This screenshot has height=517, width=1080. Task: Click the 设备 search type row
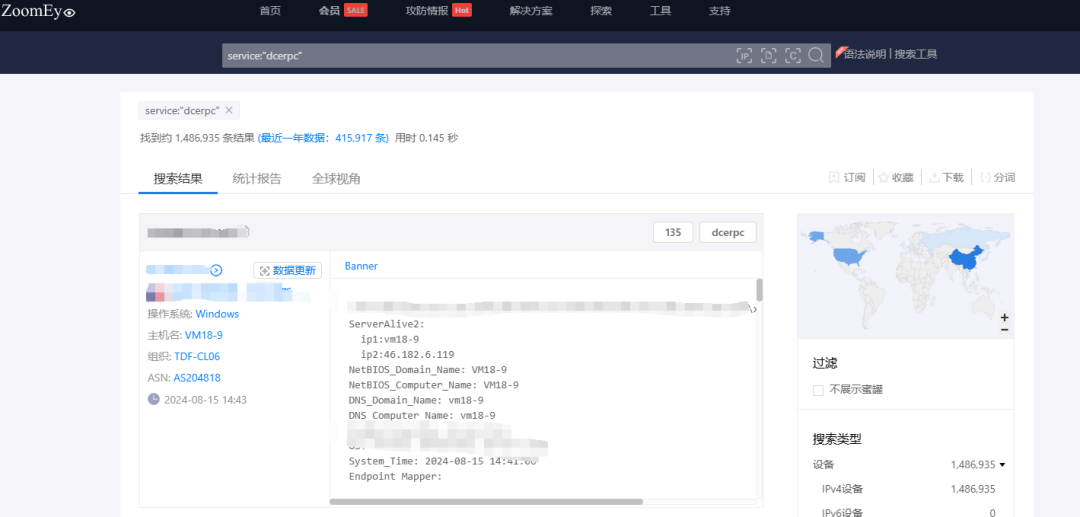click(x=908, y=465)
